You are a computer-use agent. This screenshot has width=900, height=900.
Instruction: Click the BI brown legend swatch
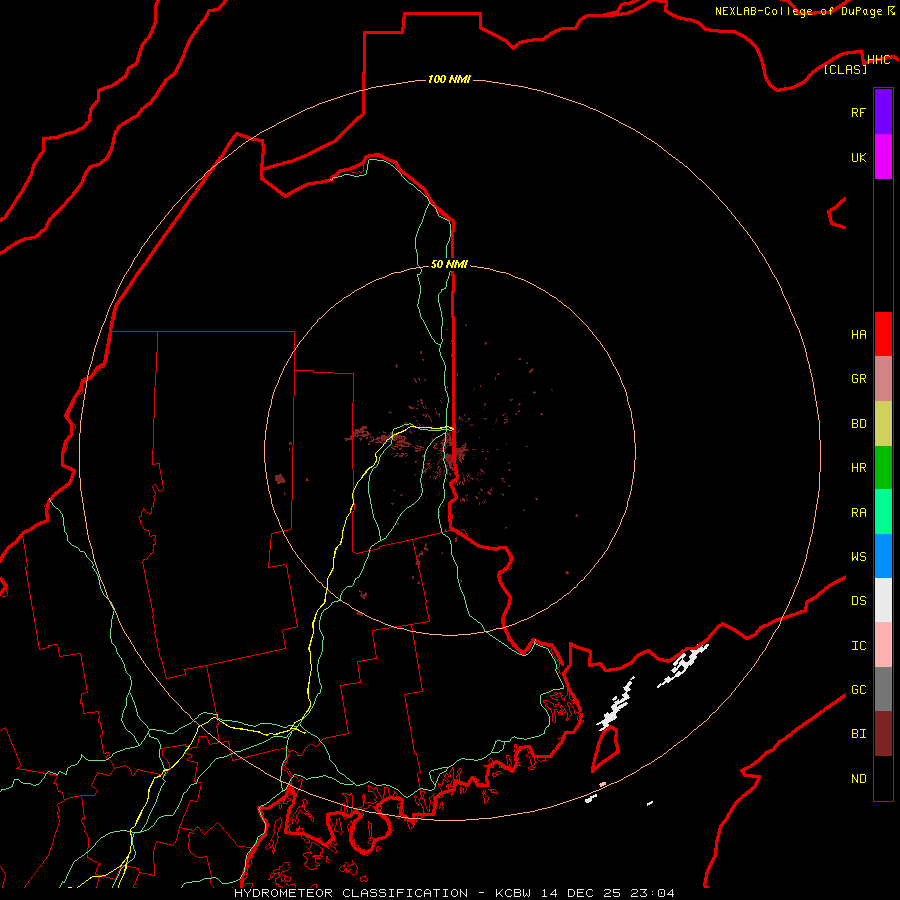(x=883, y=734)
